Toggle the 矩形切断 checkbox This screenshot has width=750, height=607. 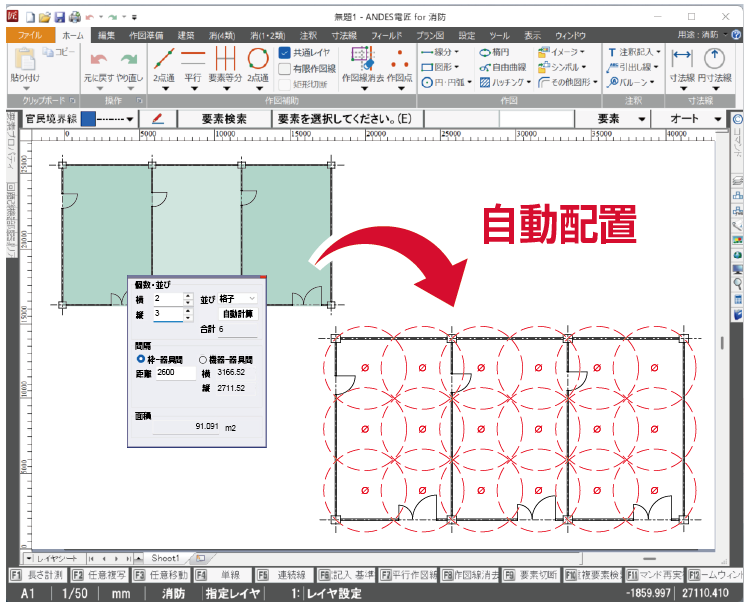point(285,85)
